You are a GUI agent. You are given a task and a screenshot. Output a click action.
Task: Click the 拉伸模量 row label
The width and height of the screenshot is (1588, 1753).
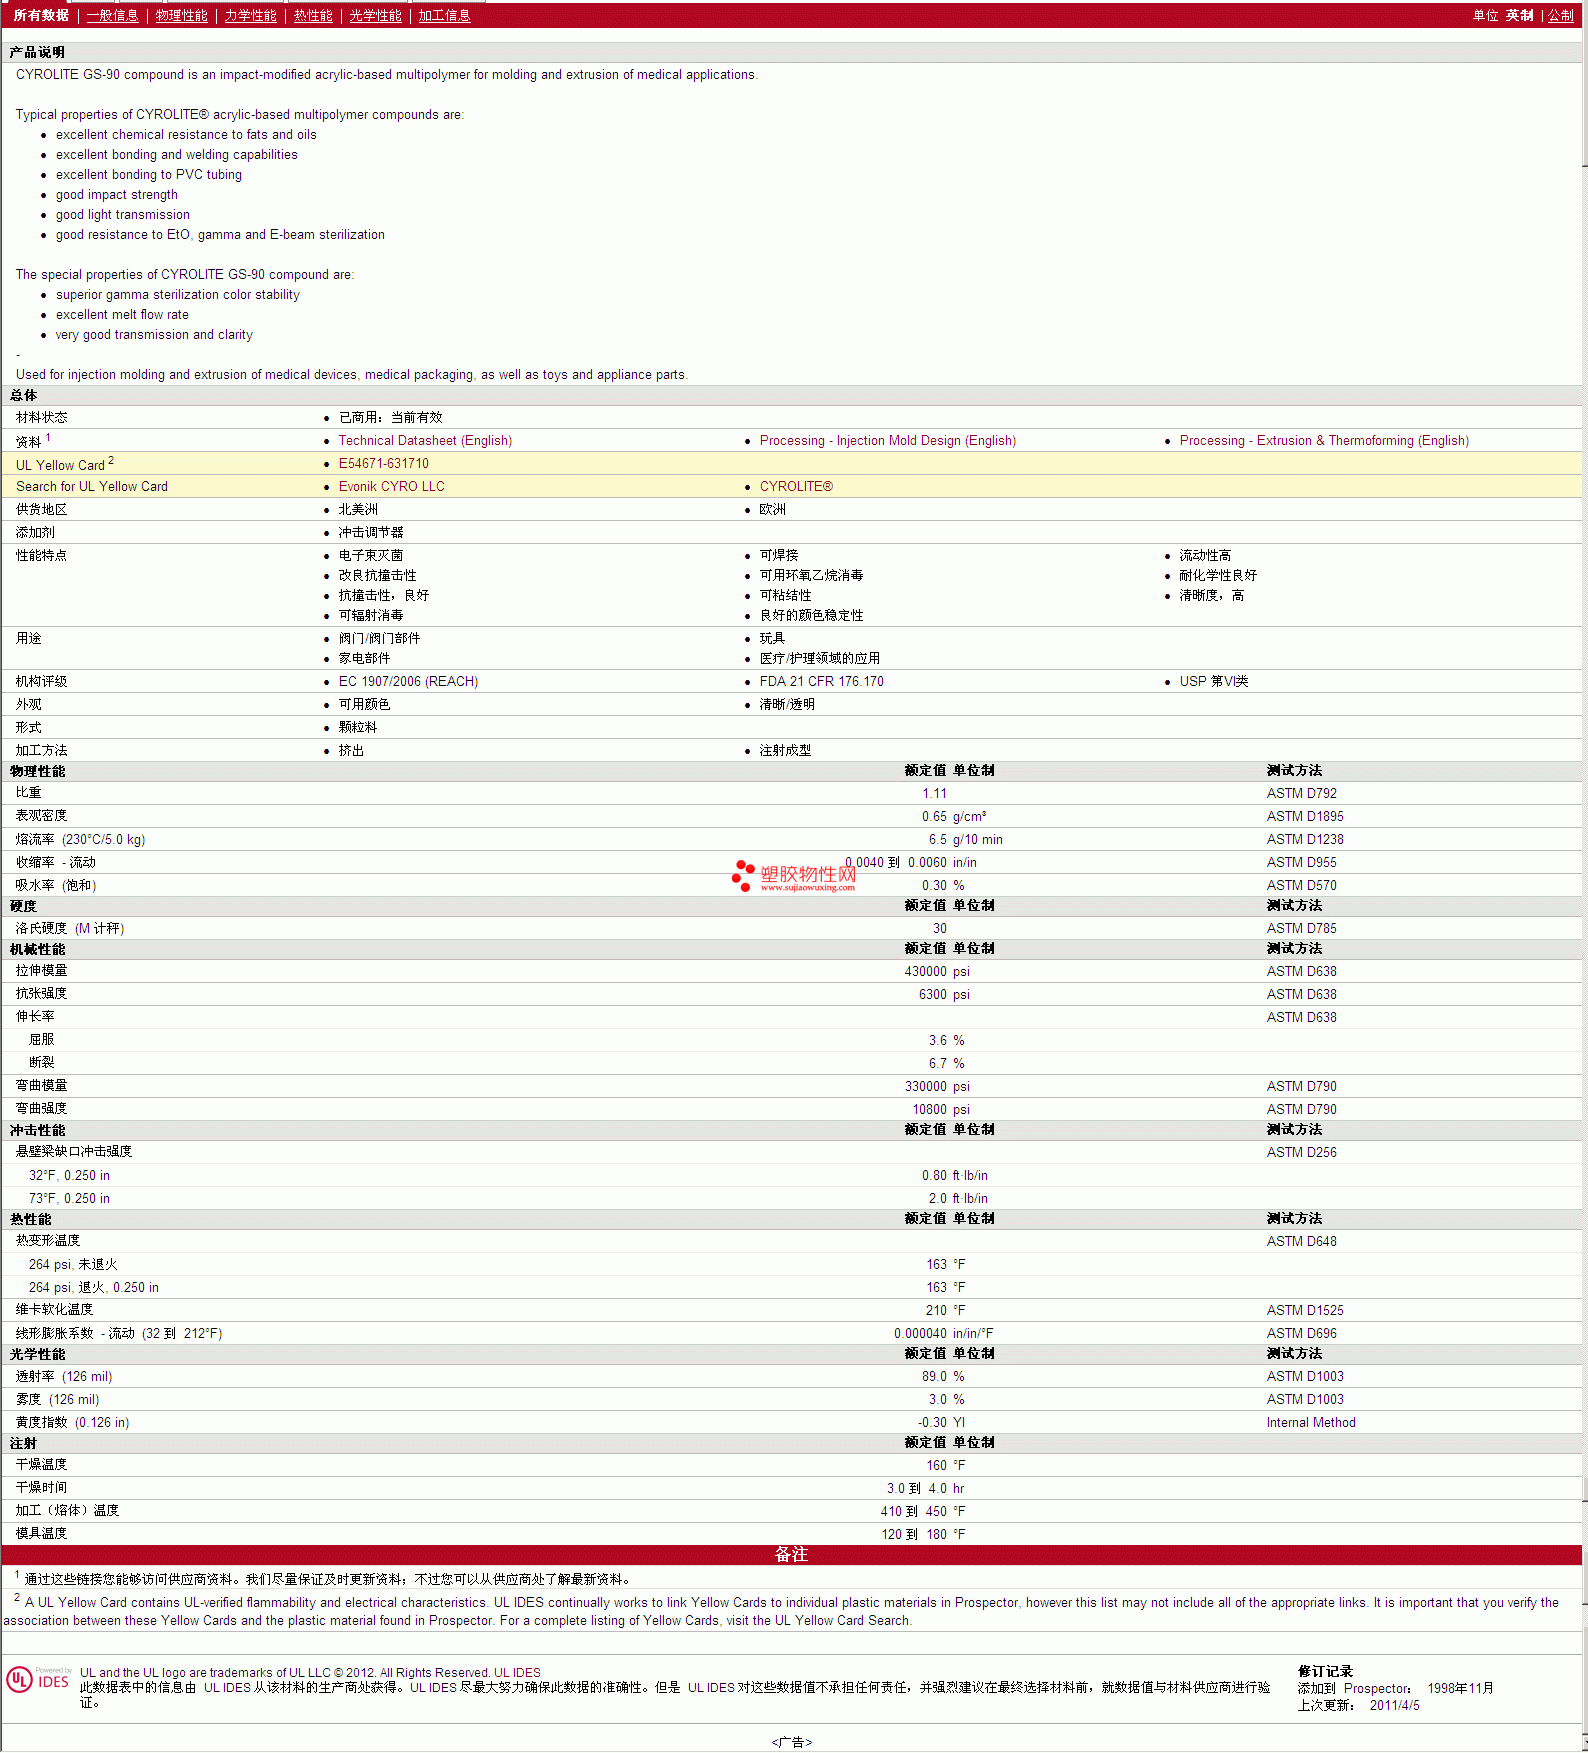41,971
